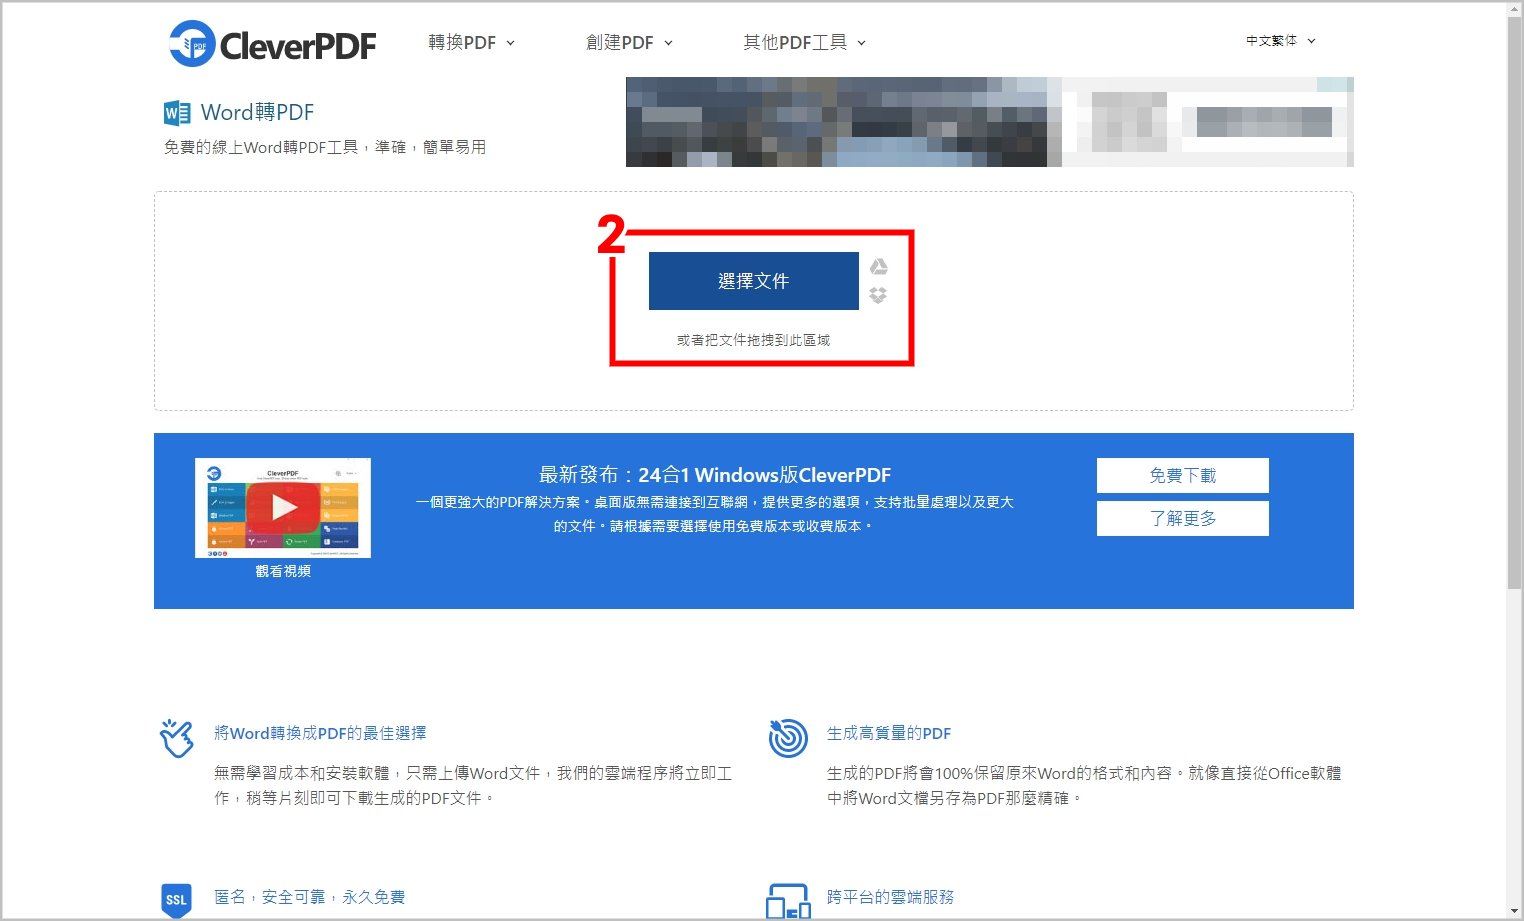Viewport: 1524px width, 921px height.
Task: Click the Word轉PDF page title
Action: pos(257,112)
